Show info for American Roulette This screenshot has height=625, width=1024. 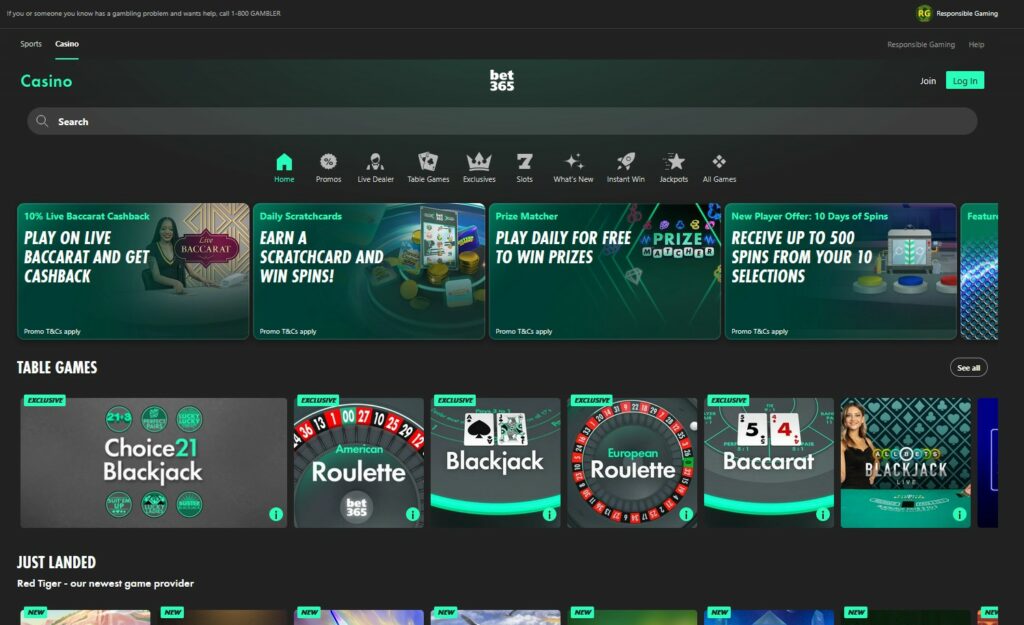point(413,515)
